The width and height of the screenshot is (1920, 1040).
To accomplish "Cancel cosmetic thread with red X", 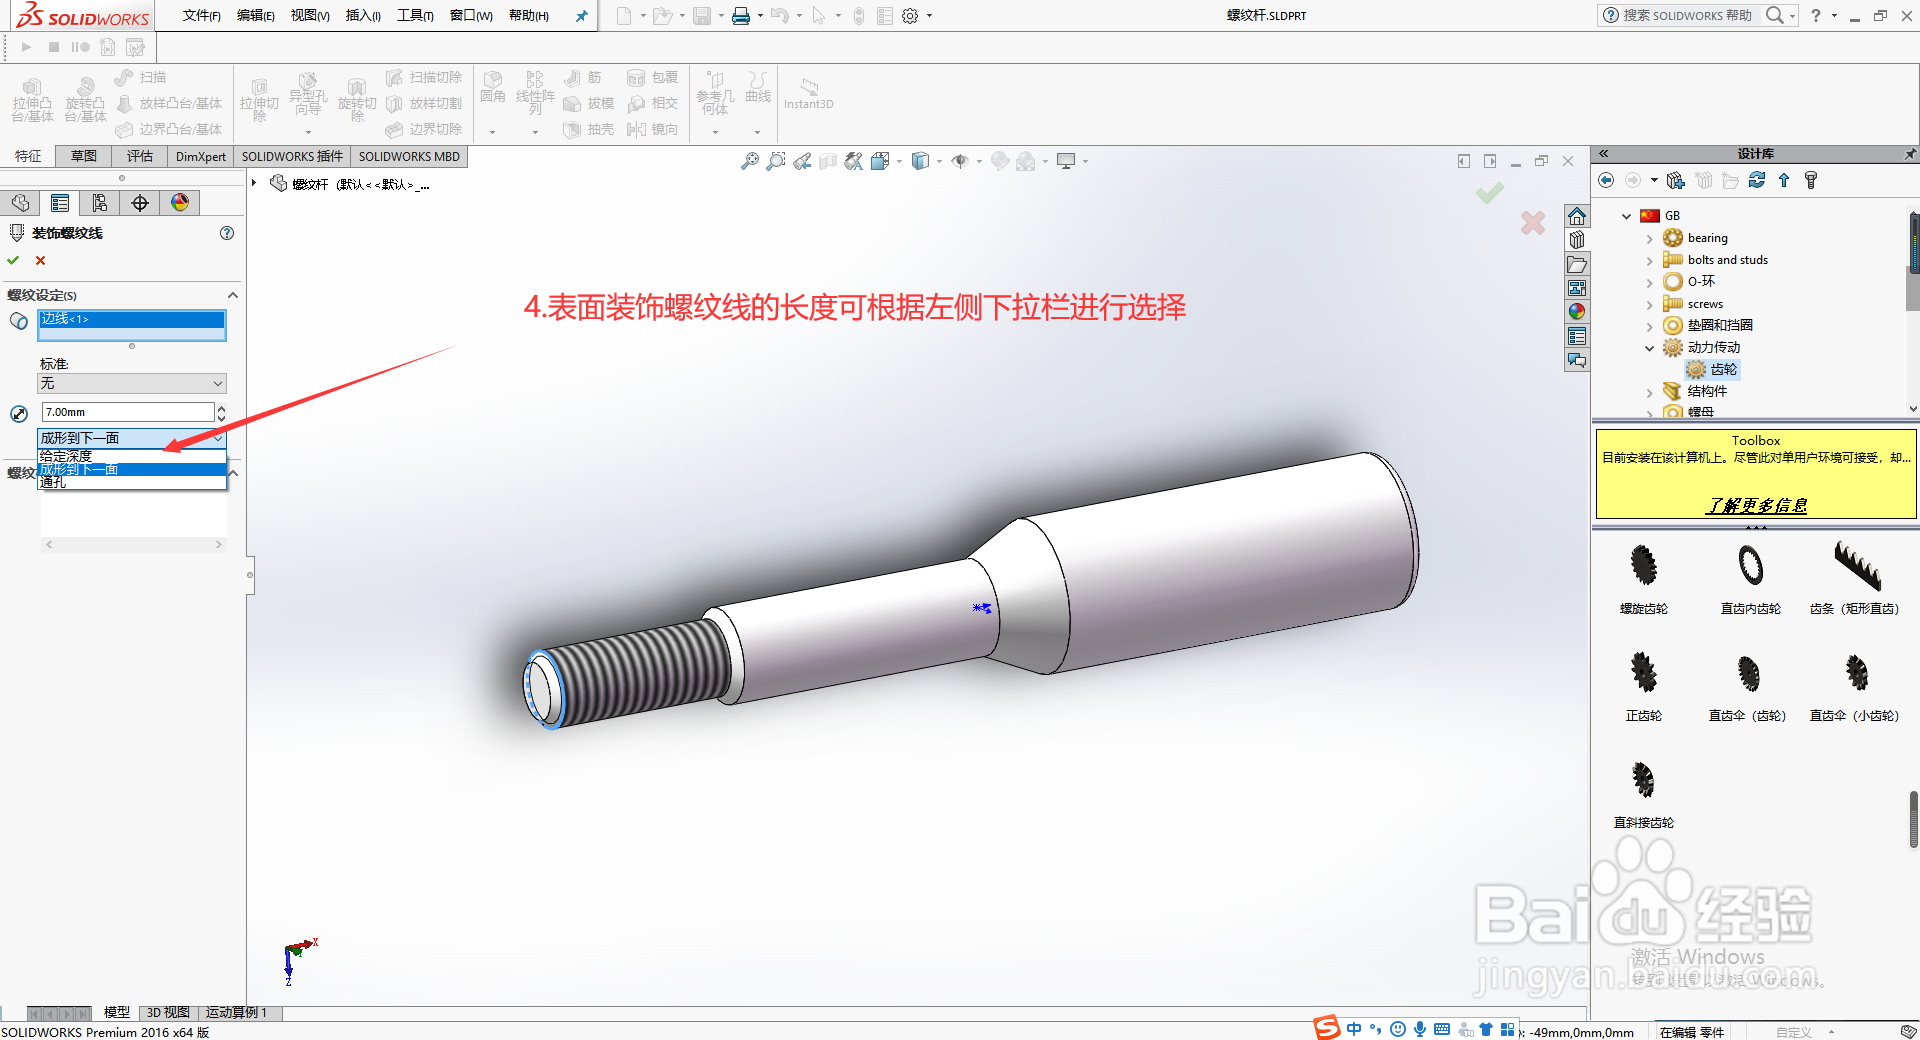I will point(40,260).
